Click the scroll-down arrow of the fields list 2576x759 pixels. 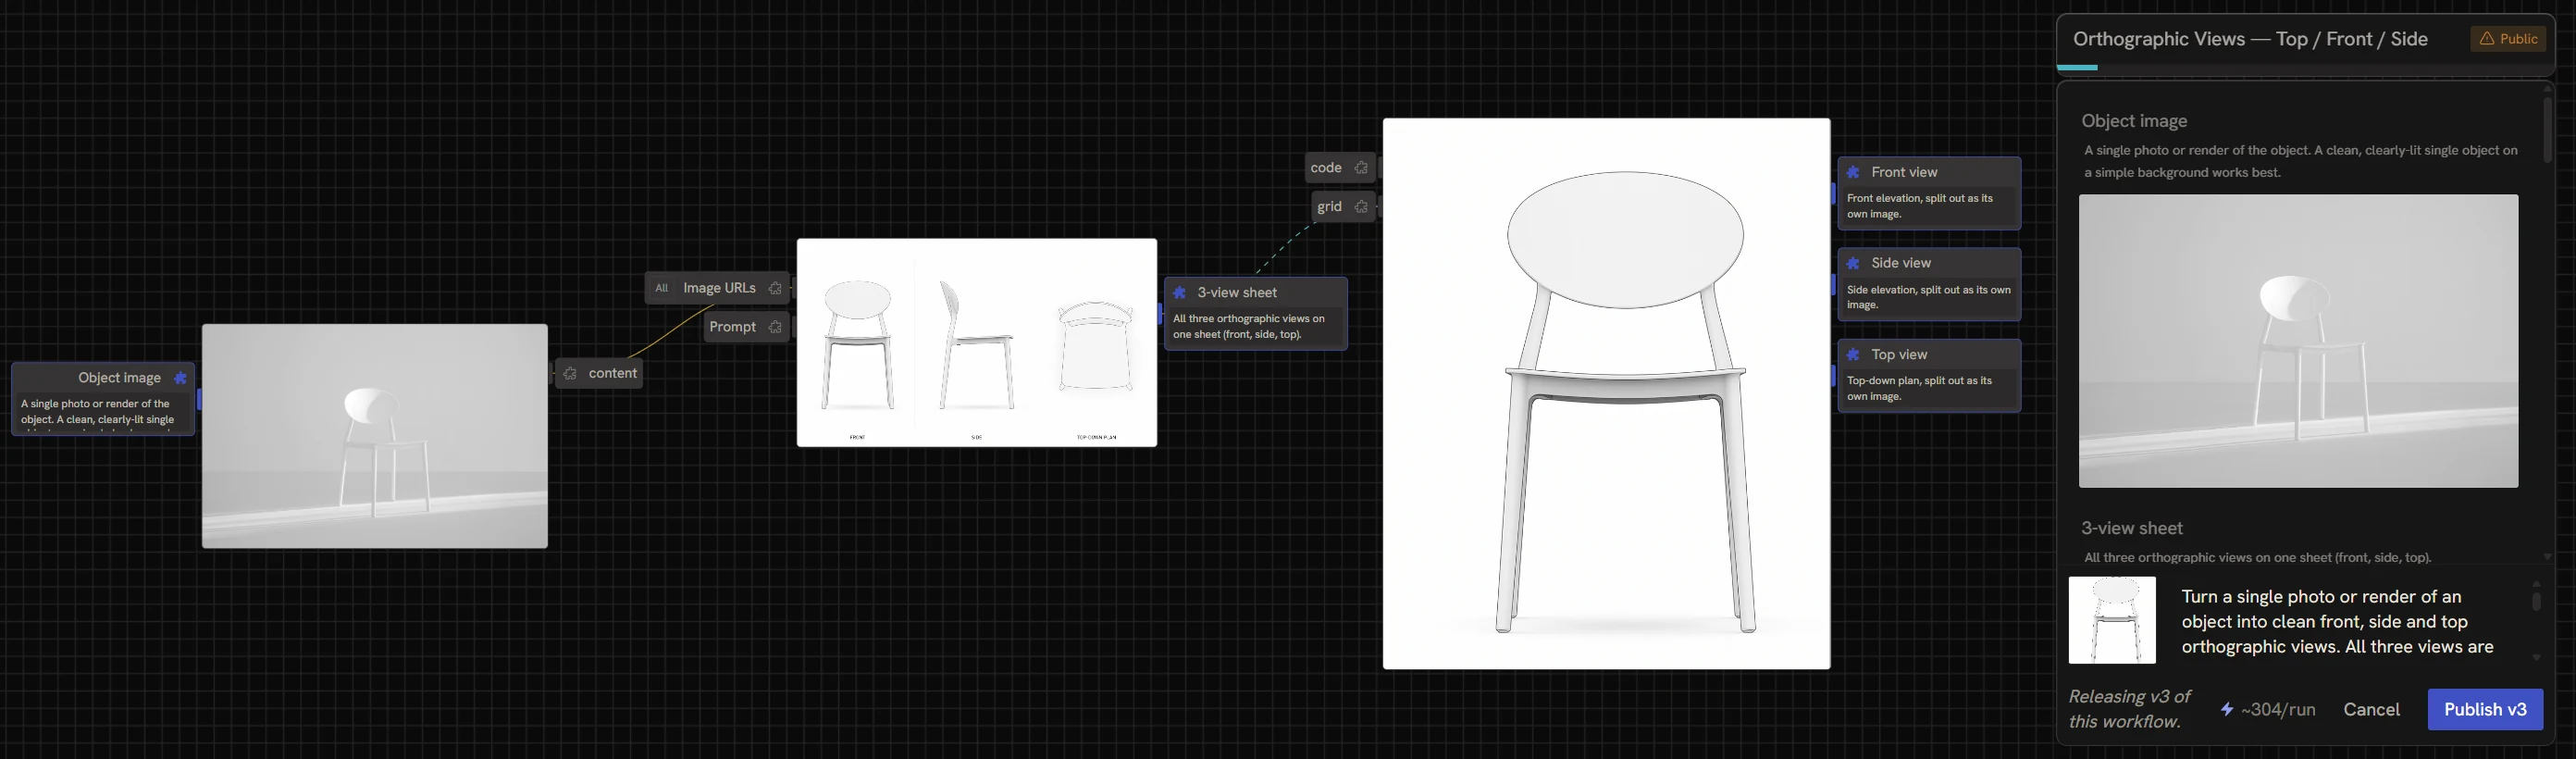click(x=2547, y=556)
